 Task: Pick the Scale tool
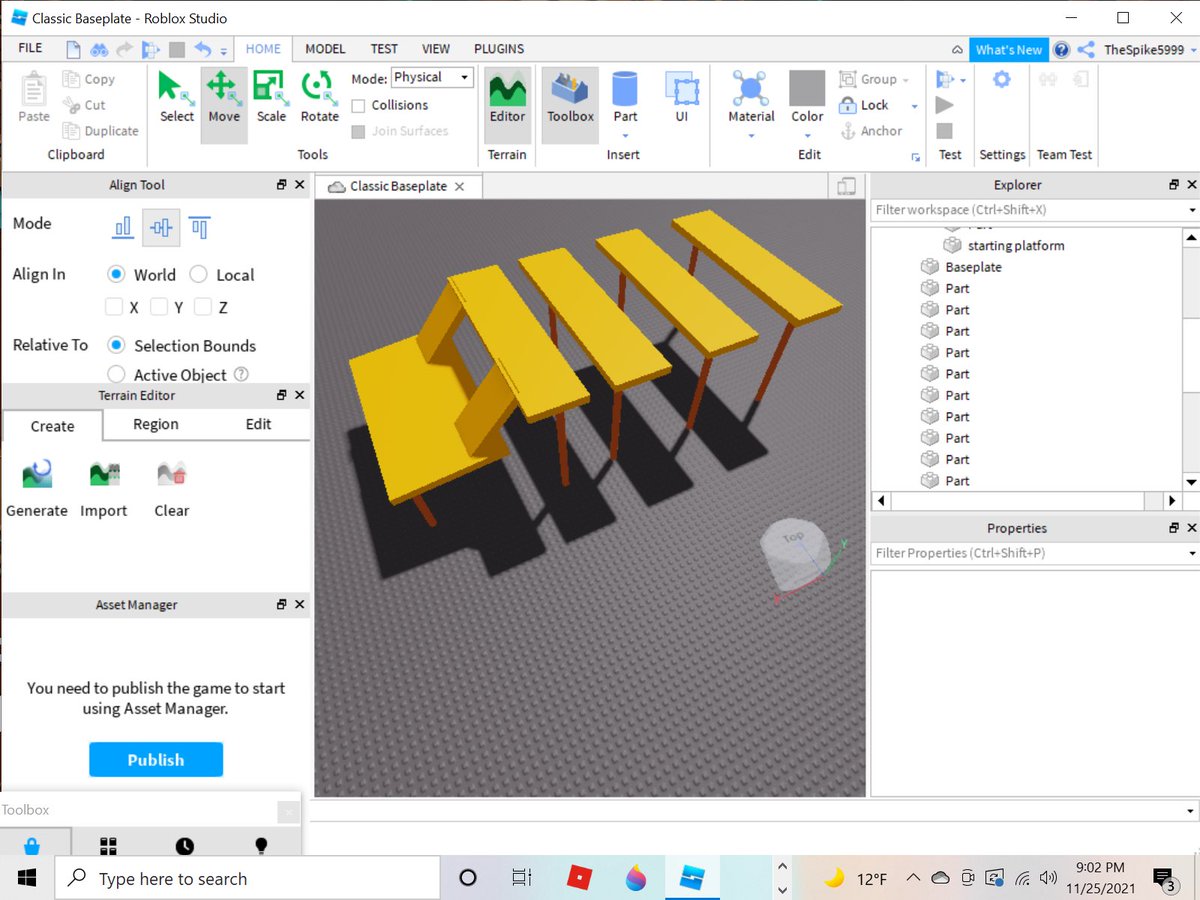click(x=271, y=97)
